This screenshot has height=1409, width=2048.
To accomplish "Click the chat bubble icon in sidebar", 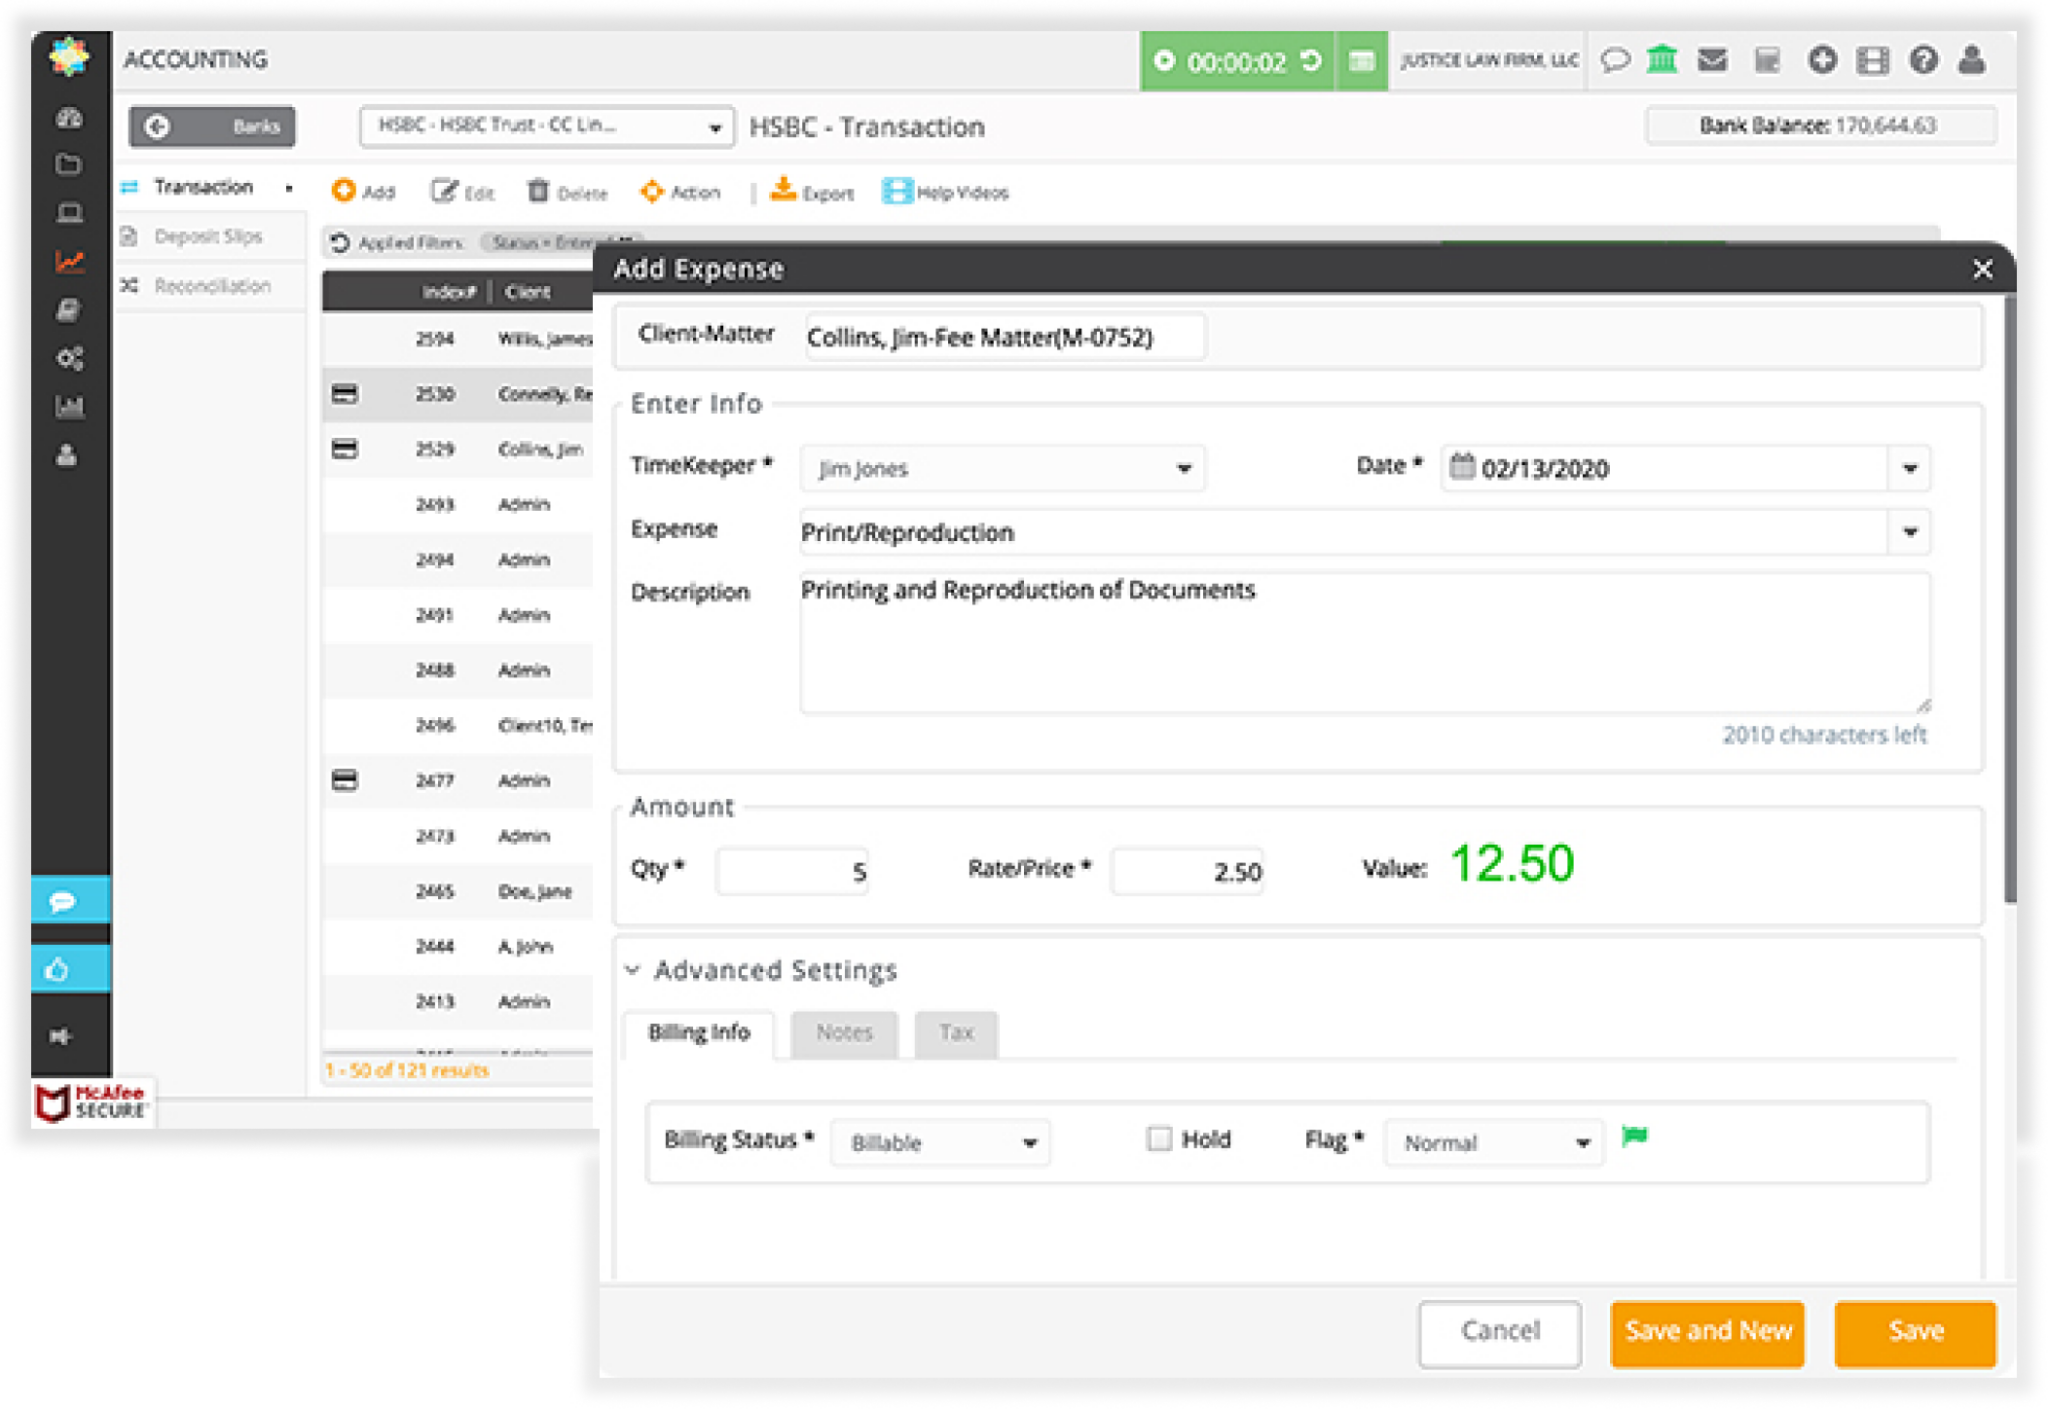I will click(63, 901).
